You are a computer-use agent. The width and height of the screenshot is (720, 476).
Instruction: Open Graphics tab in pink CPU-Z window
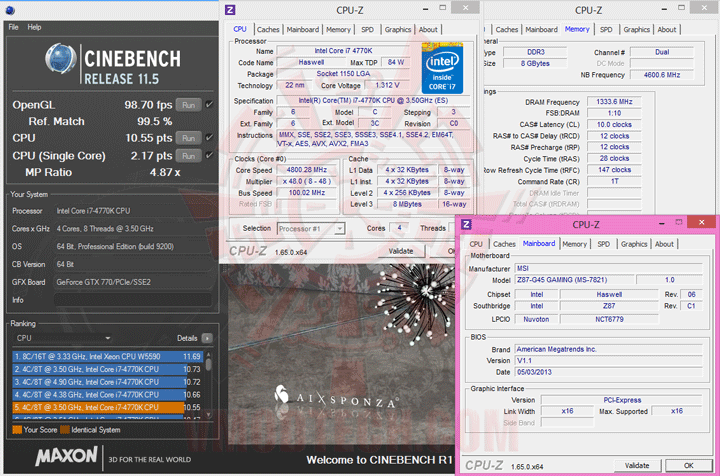click(x=634, y=244)
